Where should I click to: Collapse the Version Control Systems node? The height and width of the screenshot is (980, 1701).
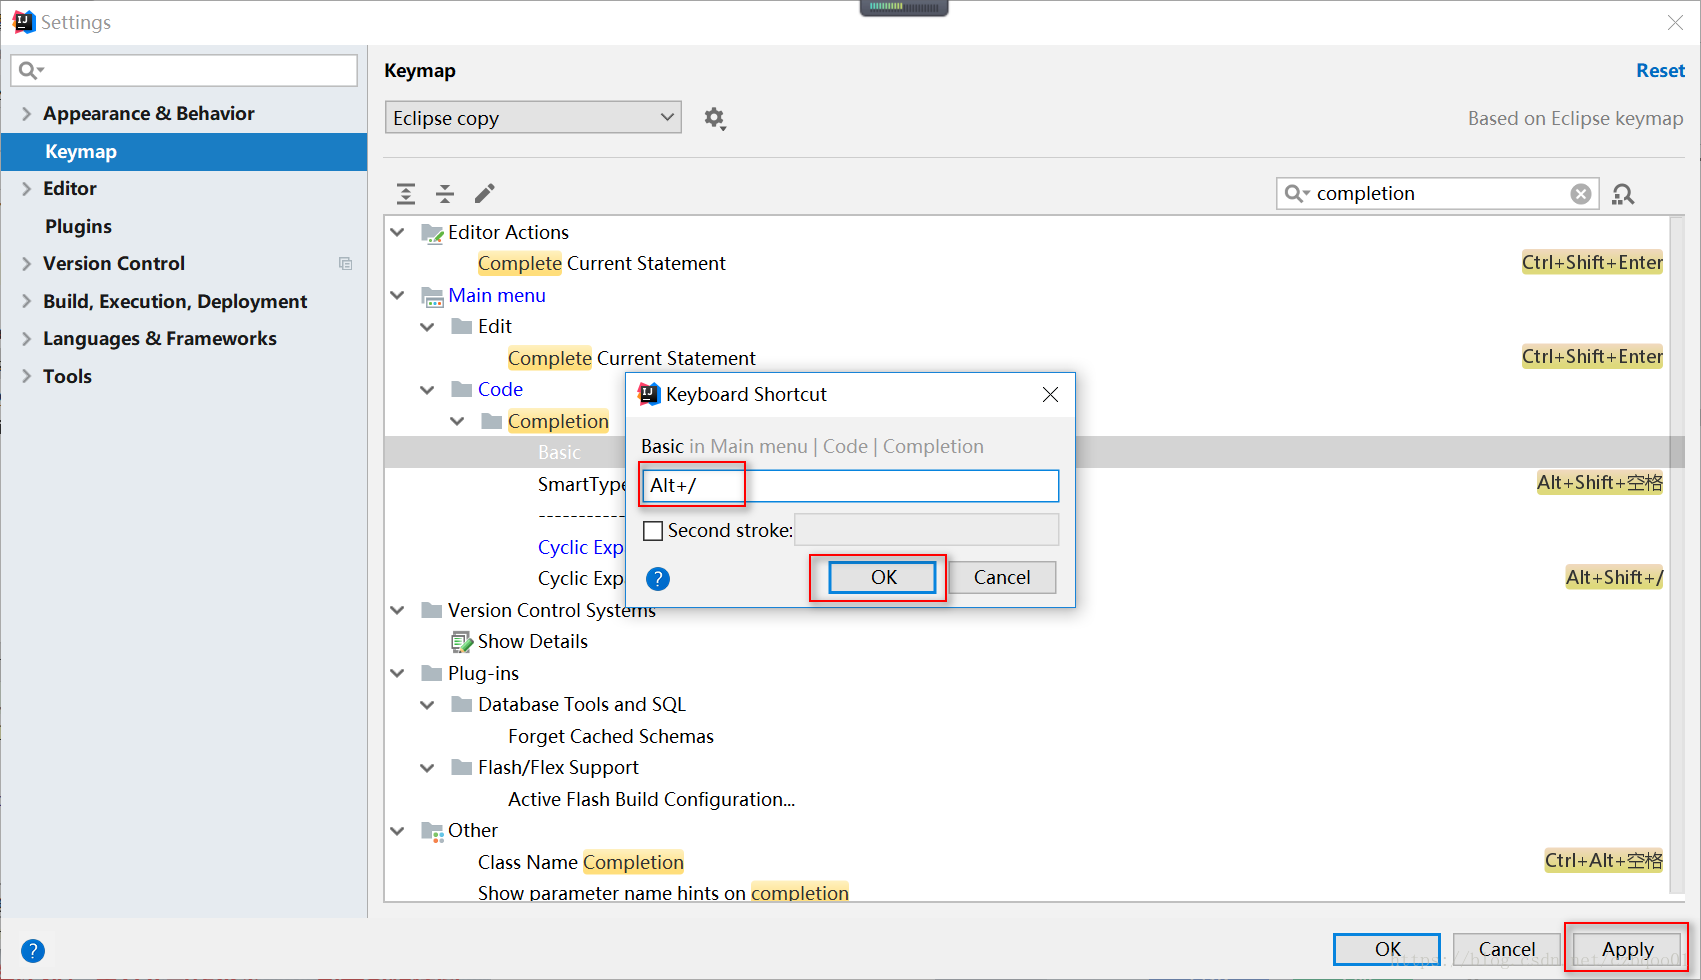point(398,610)
